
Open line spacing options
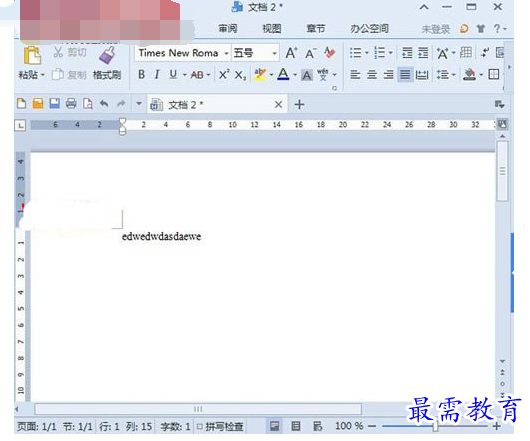point(442,74)
